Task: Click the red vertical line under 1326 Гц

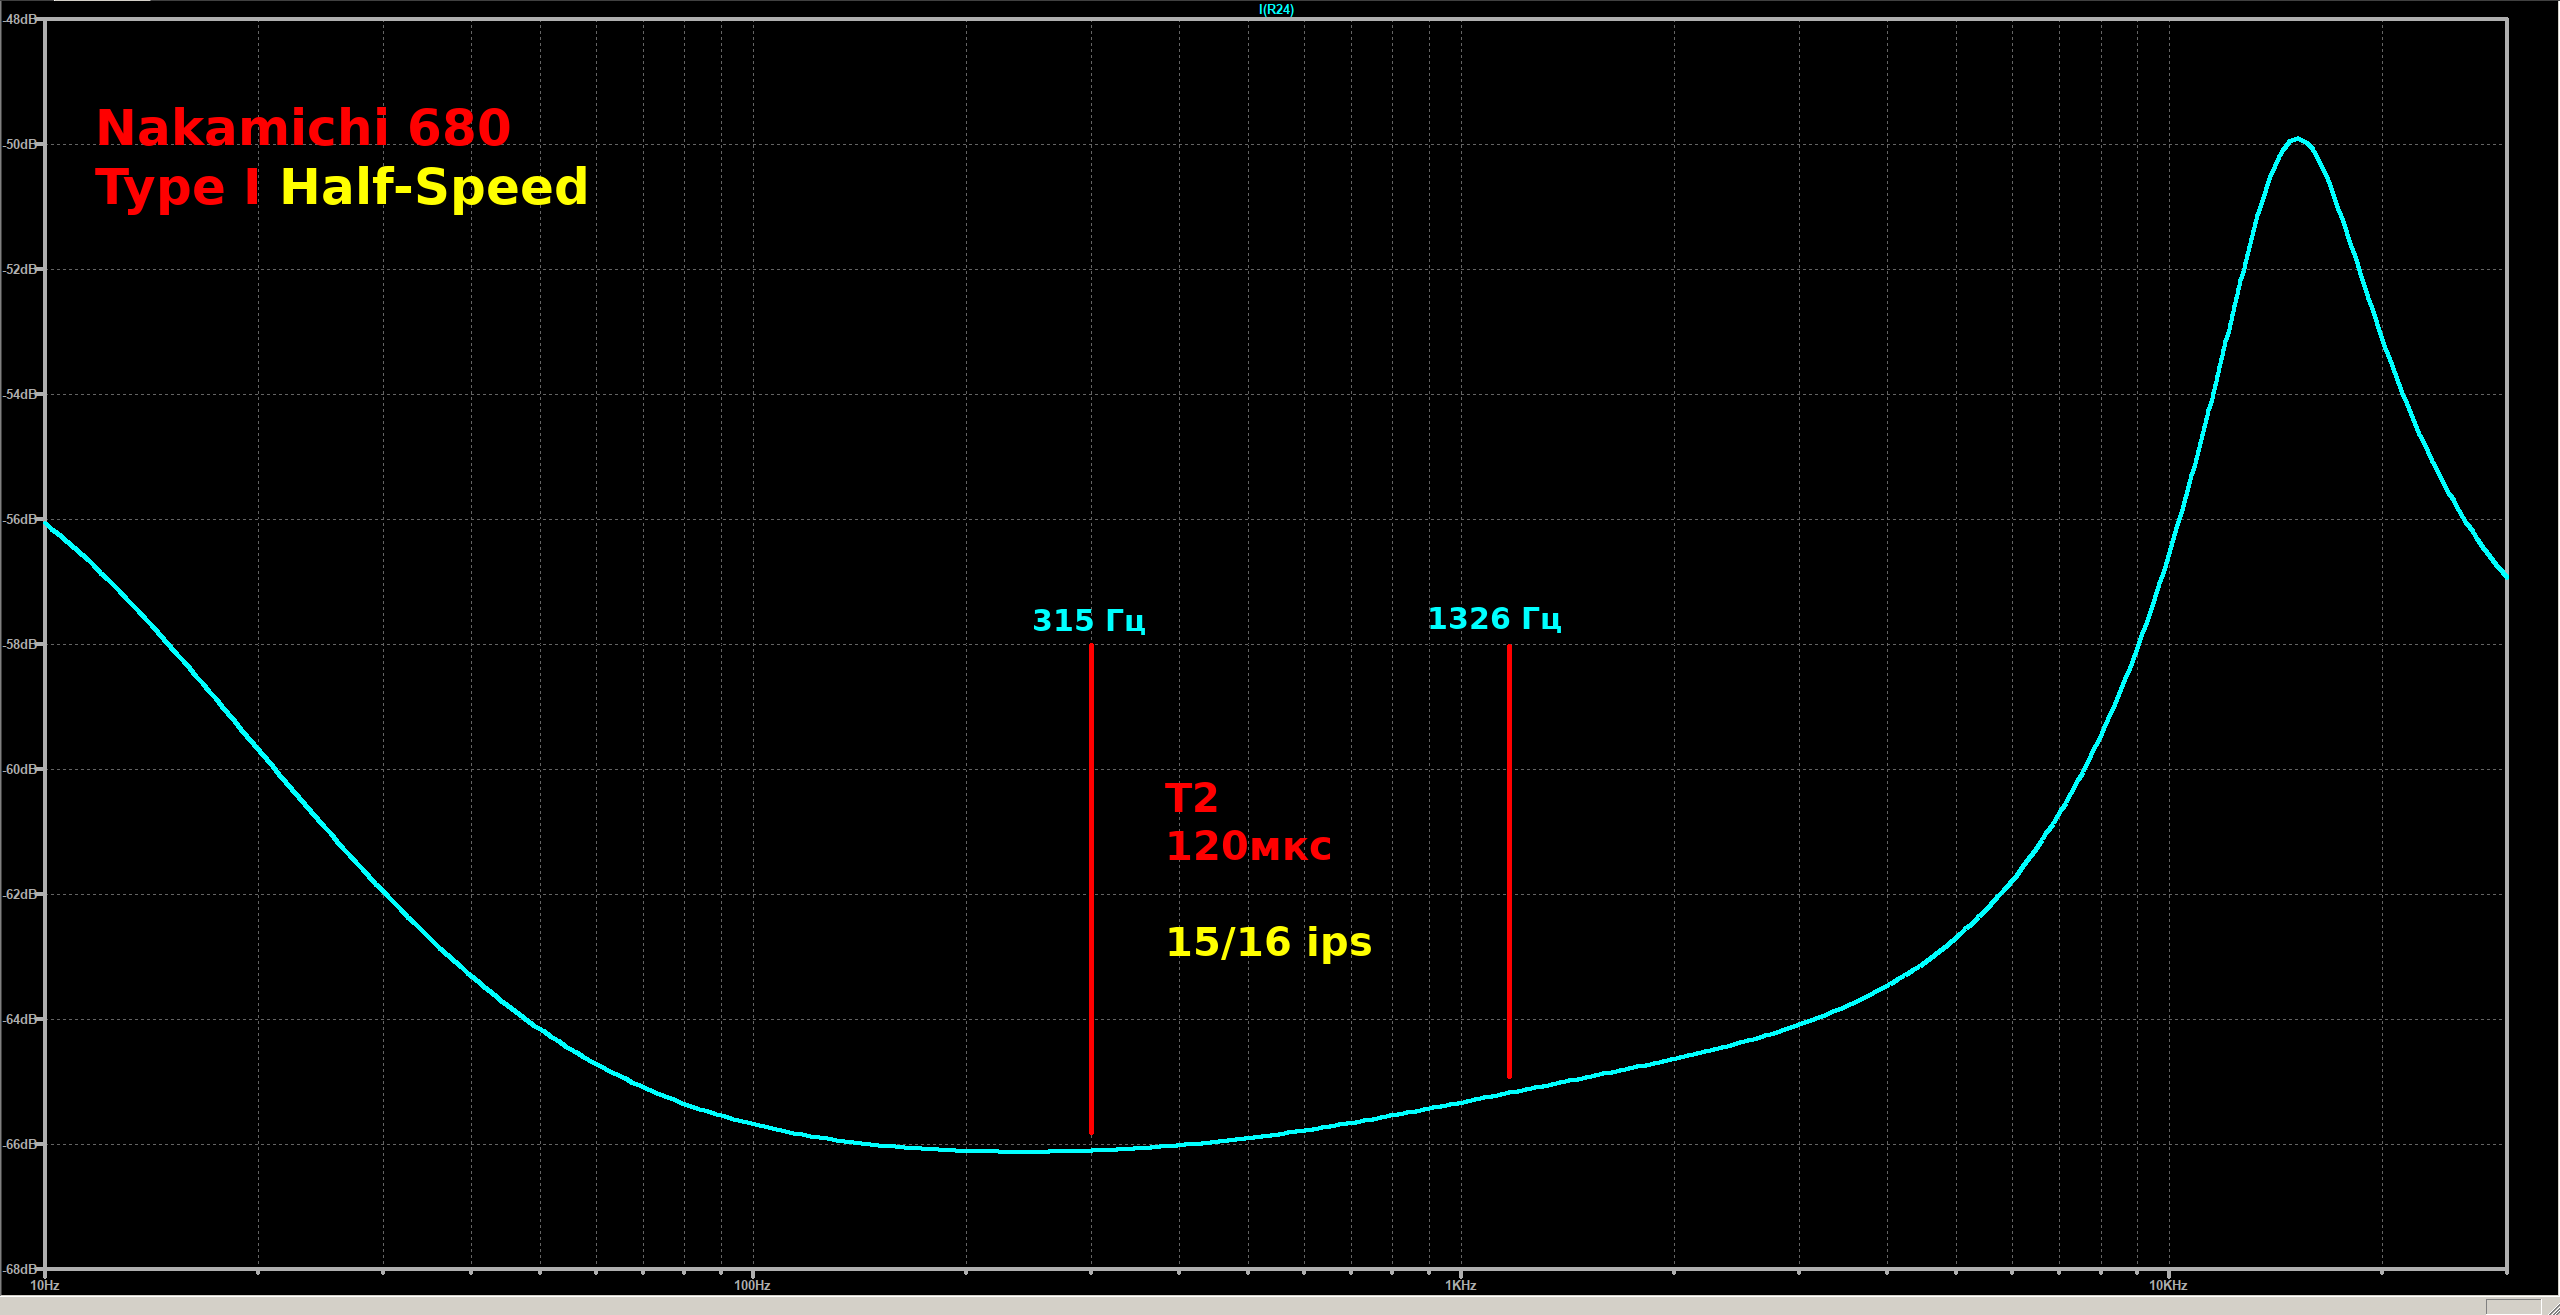Action: point(1509,860)
